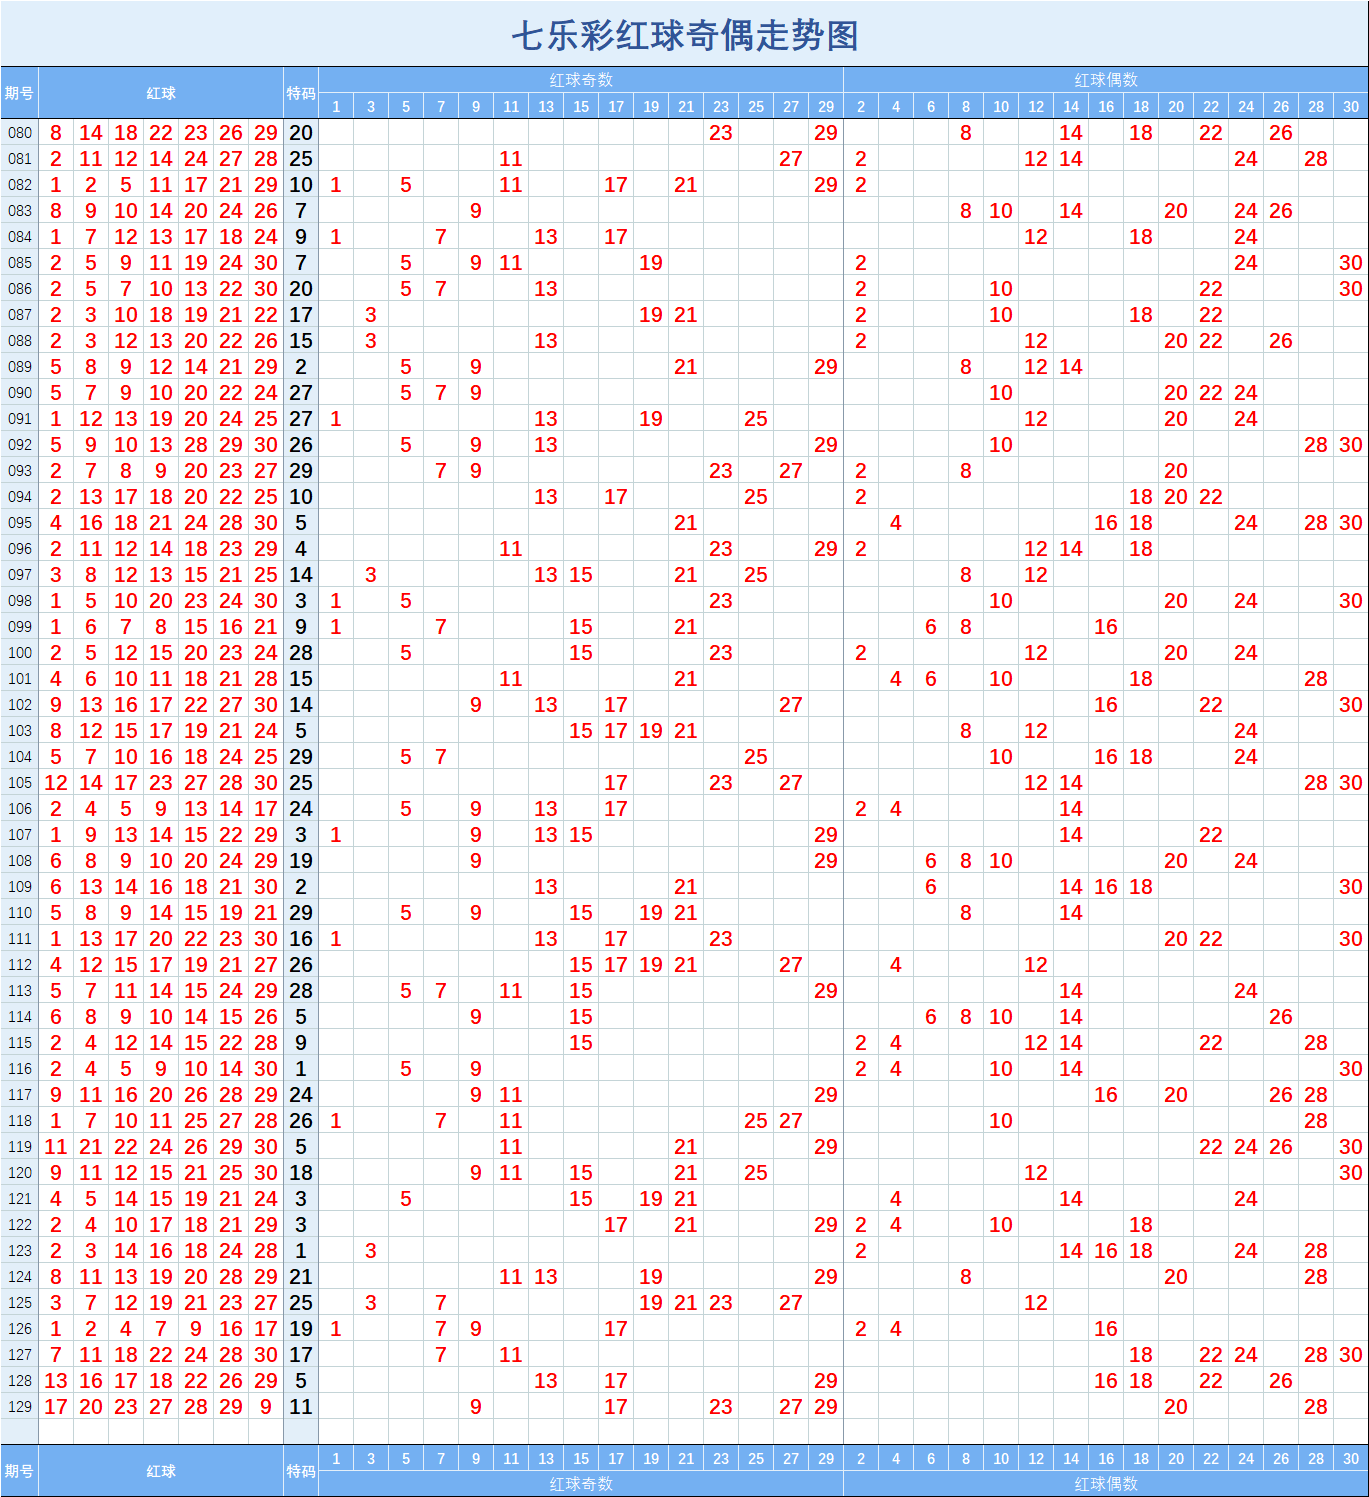Viewport: 1369px width, 1497px height.
Task: Click 特码 value 1 in row 116
Action: [x=301, y=1069]
